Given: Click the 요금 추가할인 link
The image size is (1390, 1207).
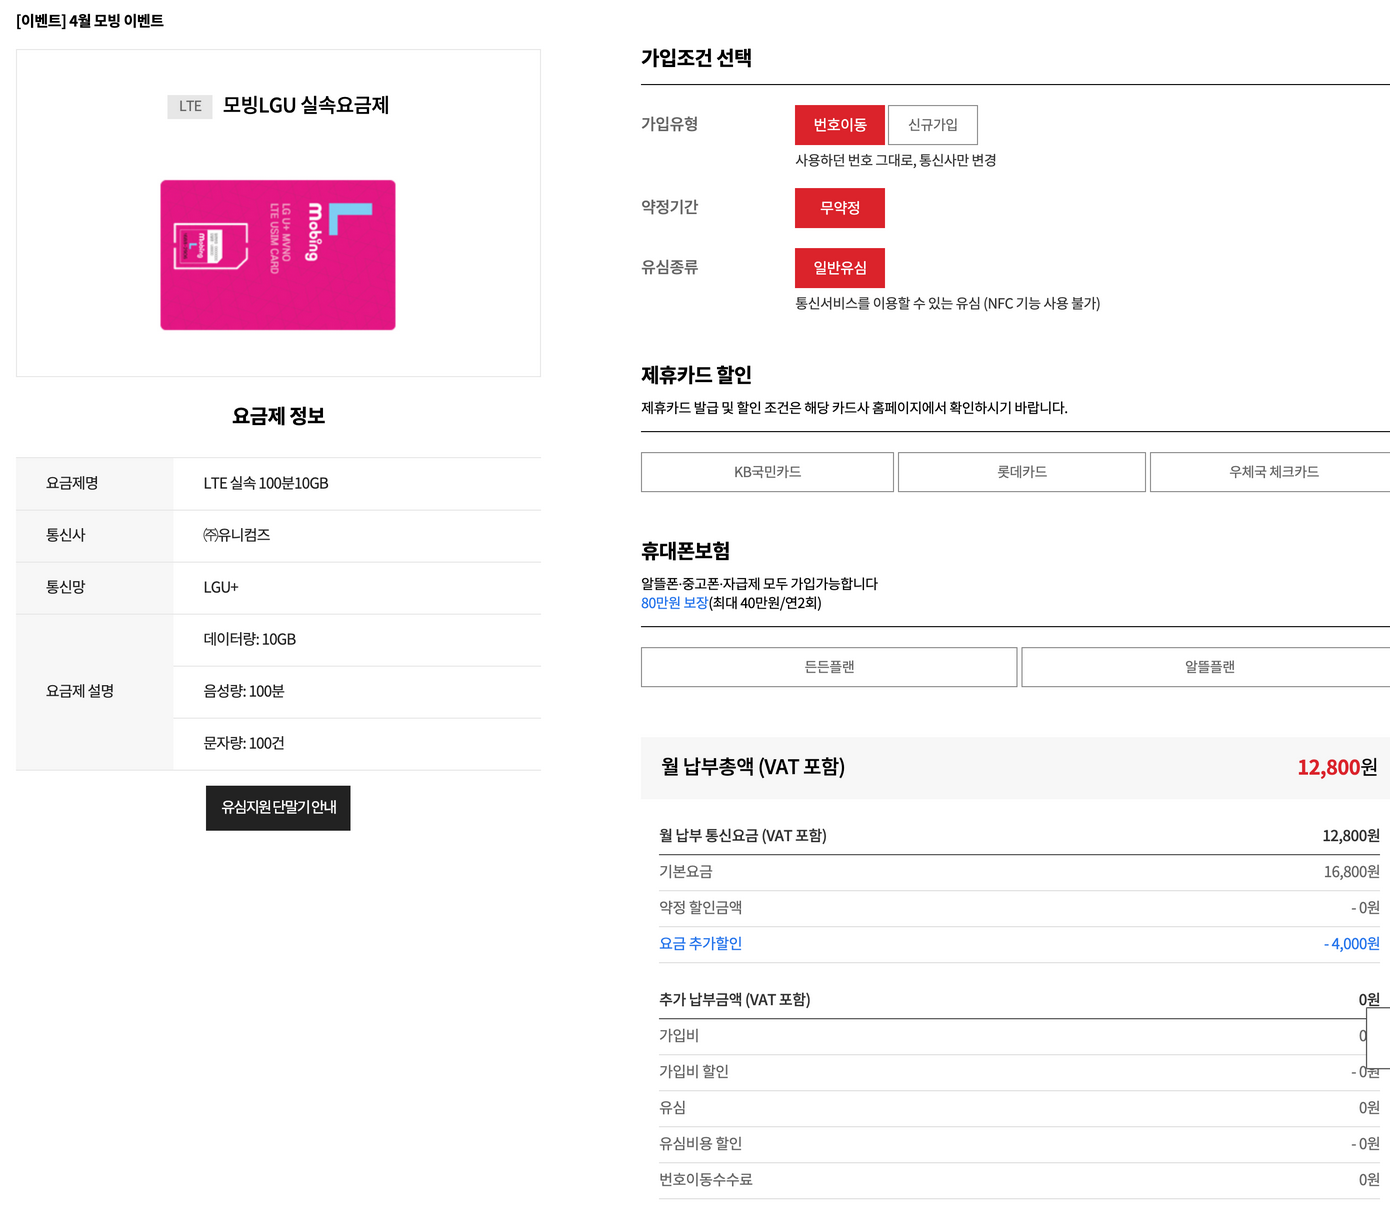Looking at the screenshot, I should [700, 944].
